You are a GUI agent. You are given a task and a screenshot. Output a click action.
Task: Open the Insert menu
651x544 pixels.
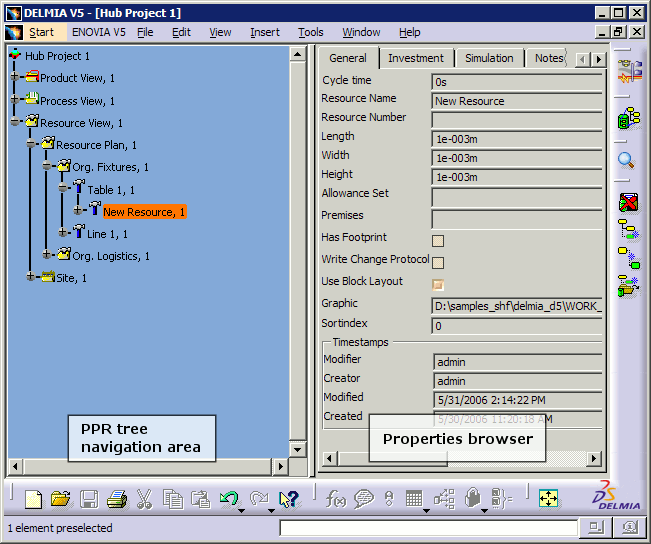pos(265,32)
